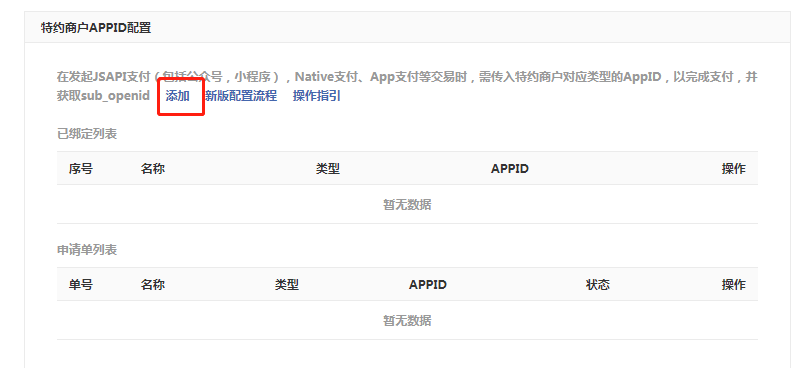The image size is (796, 368).
Task: Click 操作 header in the 已绑定列表 table
Action: coord(734,169)
